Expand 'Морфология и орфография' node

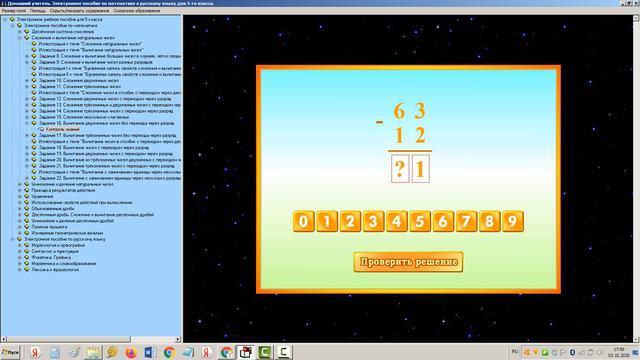point(20,245)
